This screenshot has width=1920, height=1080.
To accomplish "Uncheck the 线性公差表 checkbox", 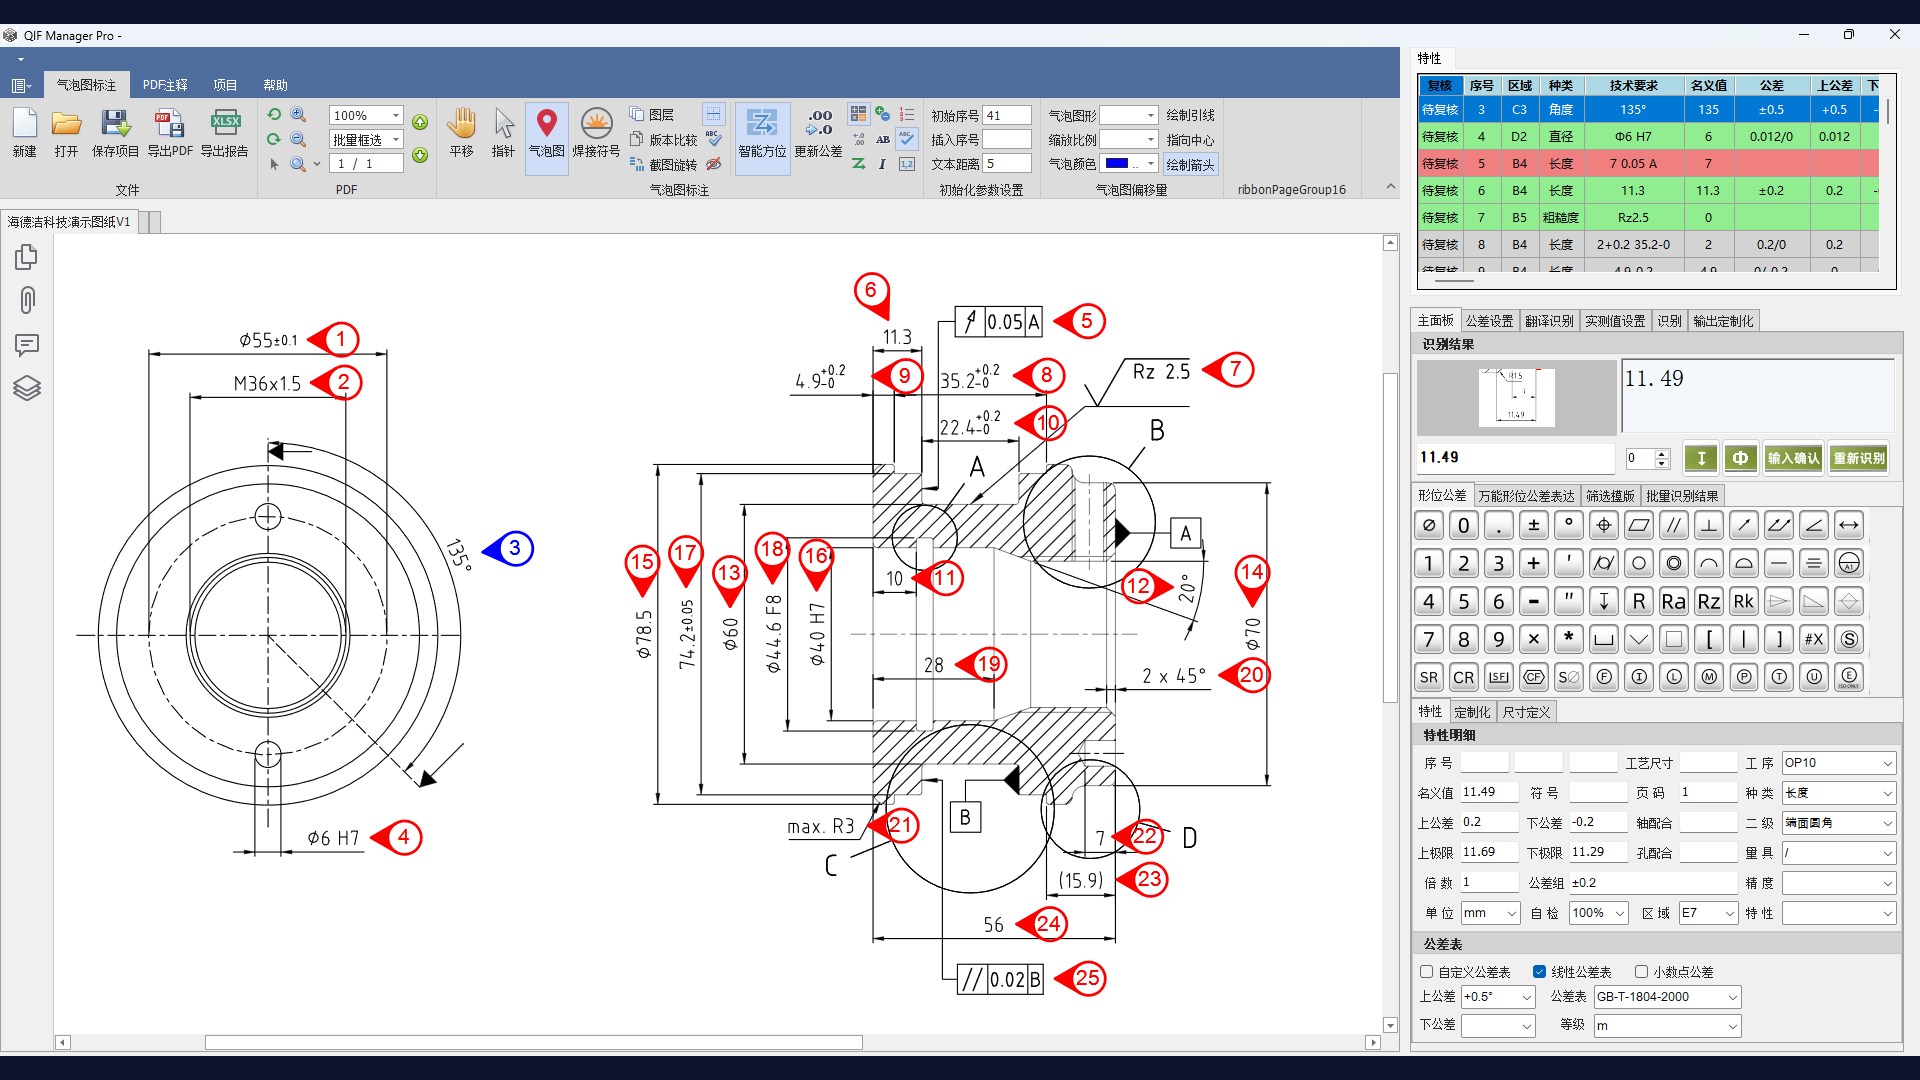I will tap(1539, 972).
